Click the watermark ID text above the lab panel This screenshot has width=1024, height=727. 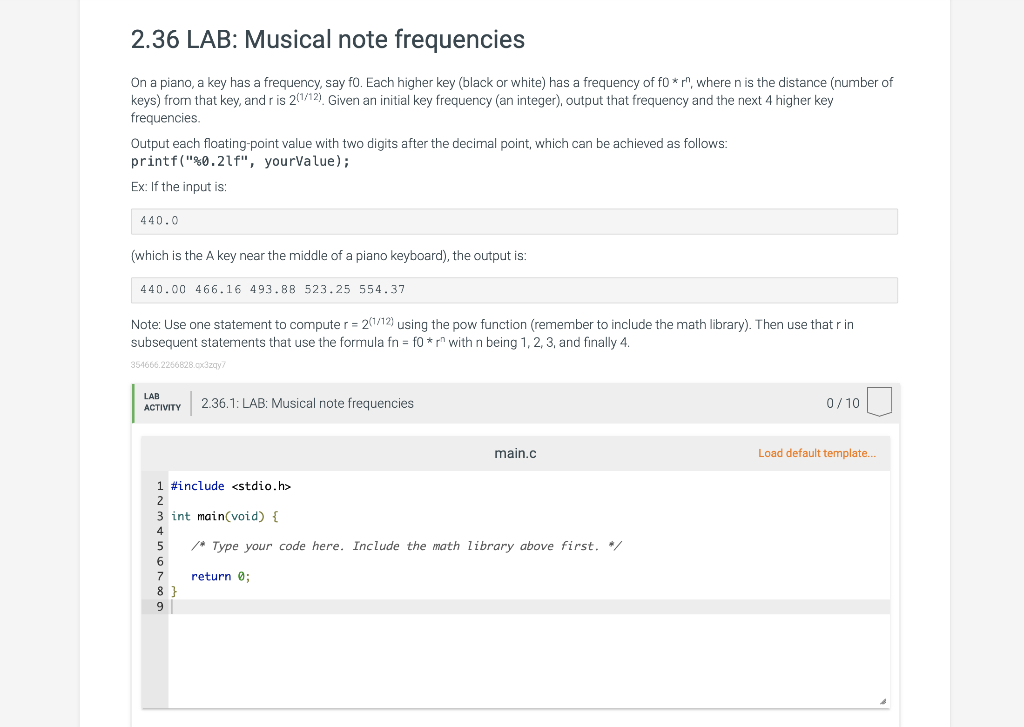tap(176, 365)
